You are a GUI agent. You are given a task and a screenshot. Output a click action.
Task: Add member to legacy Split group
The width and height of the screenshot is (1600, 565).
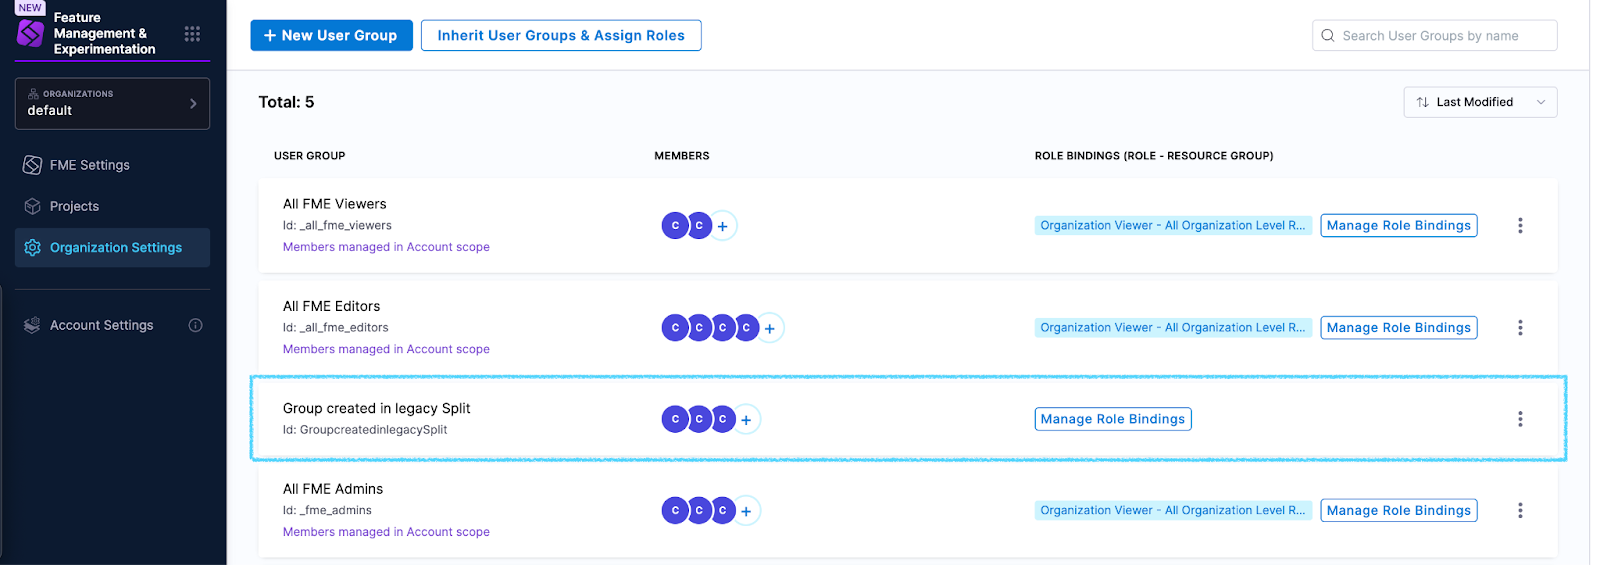pyautogui.click(x=746, y=420)
